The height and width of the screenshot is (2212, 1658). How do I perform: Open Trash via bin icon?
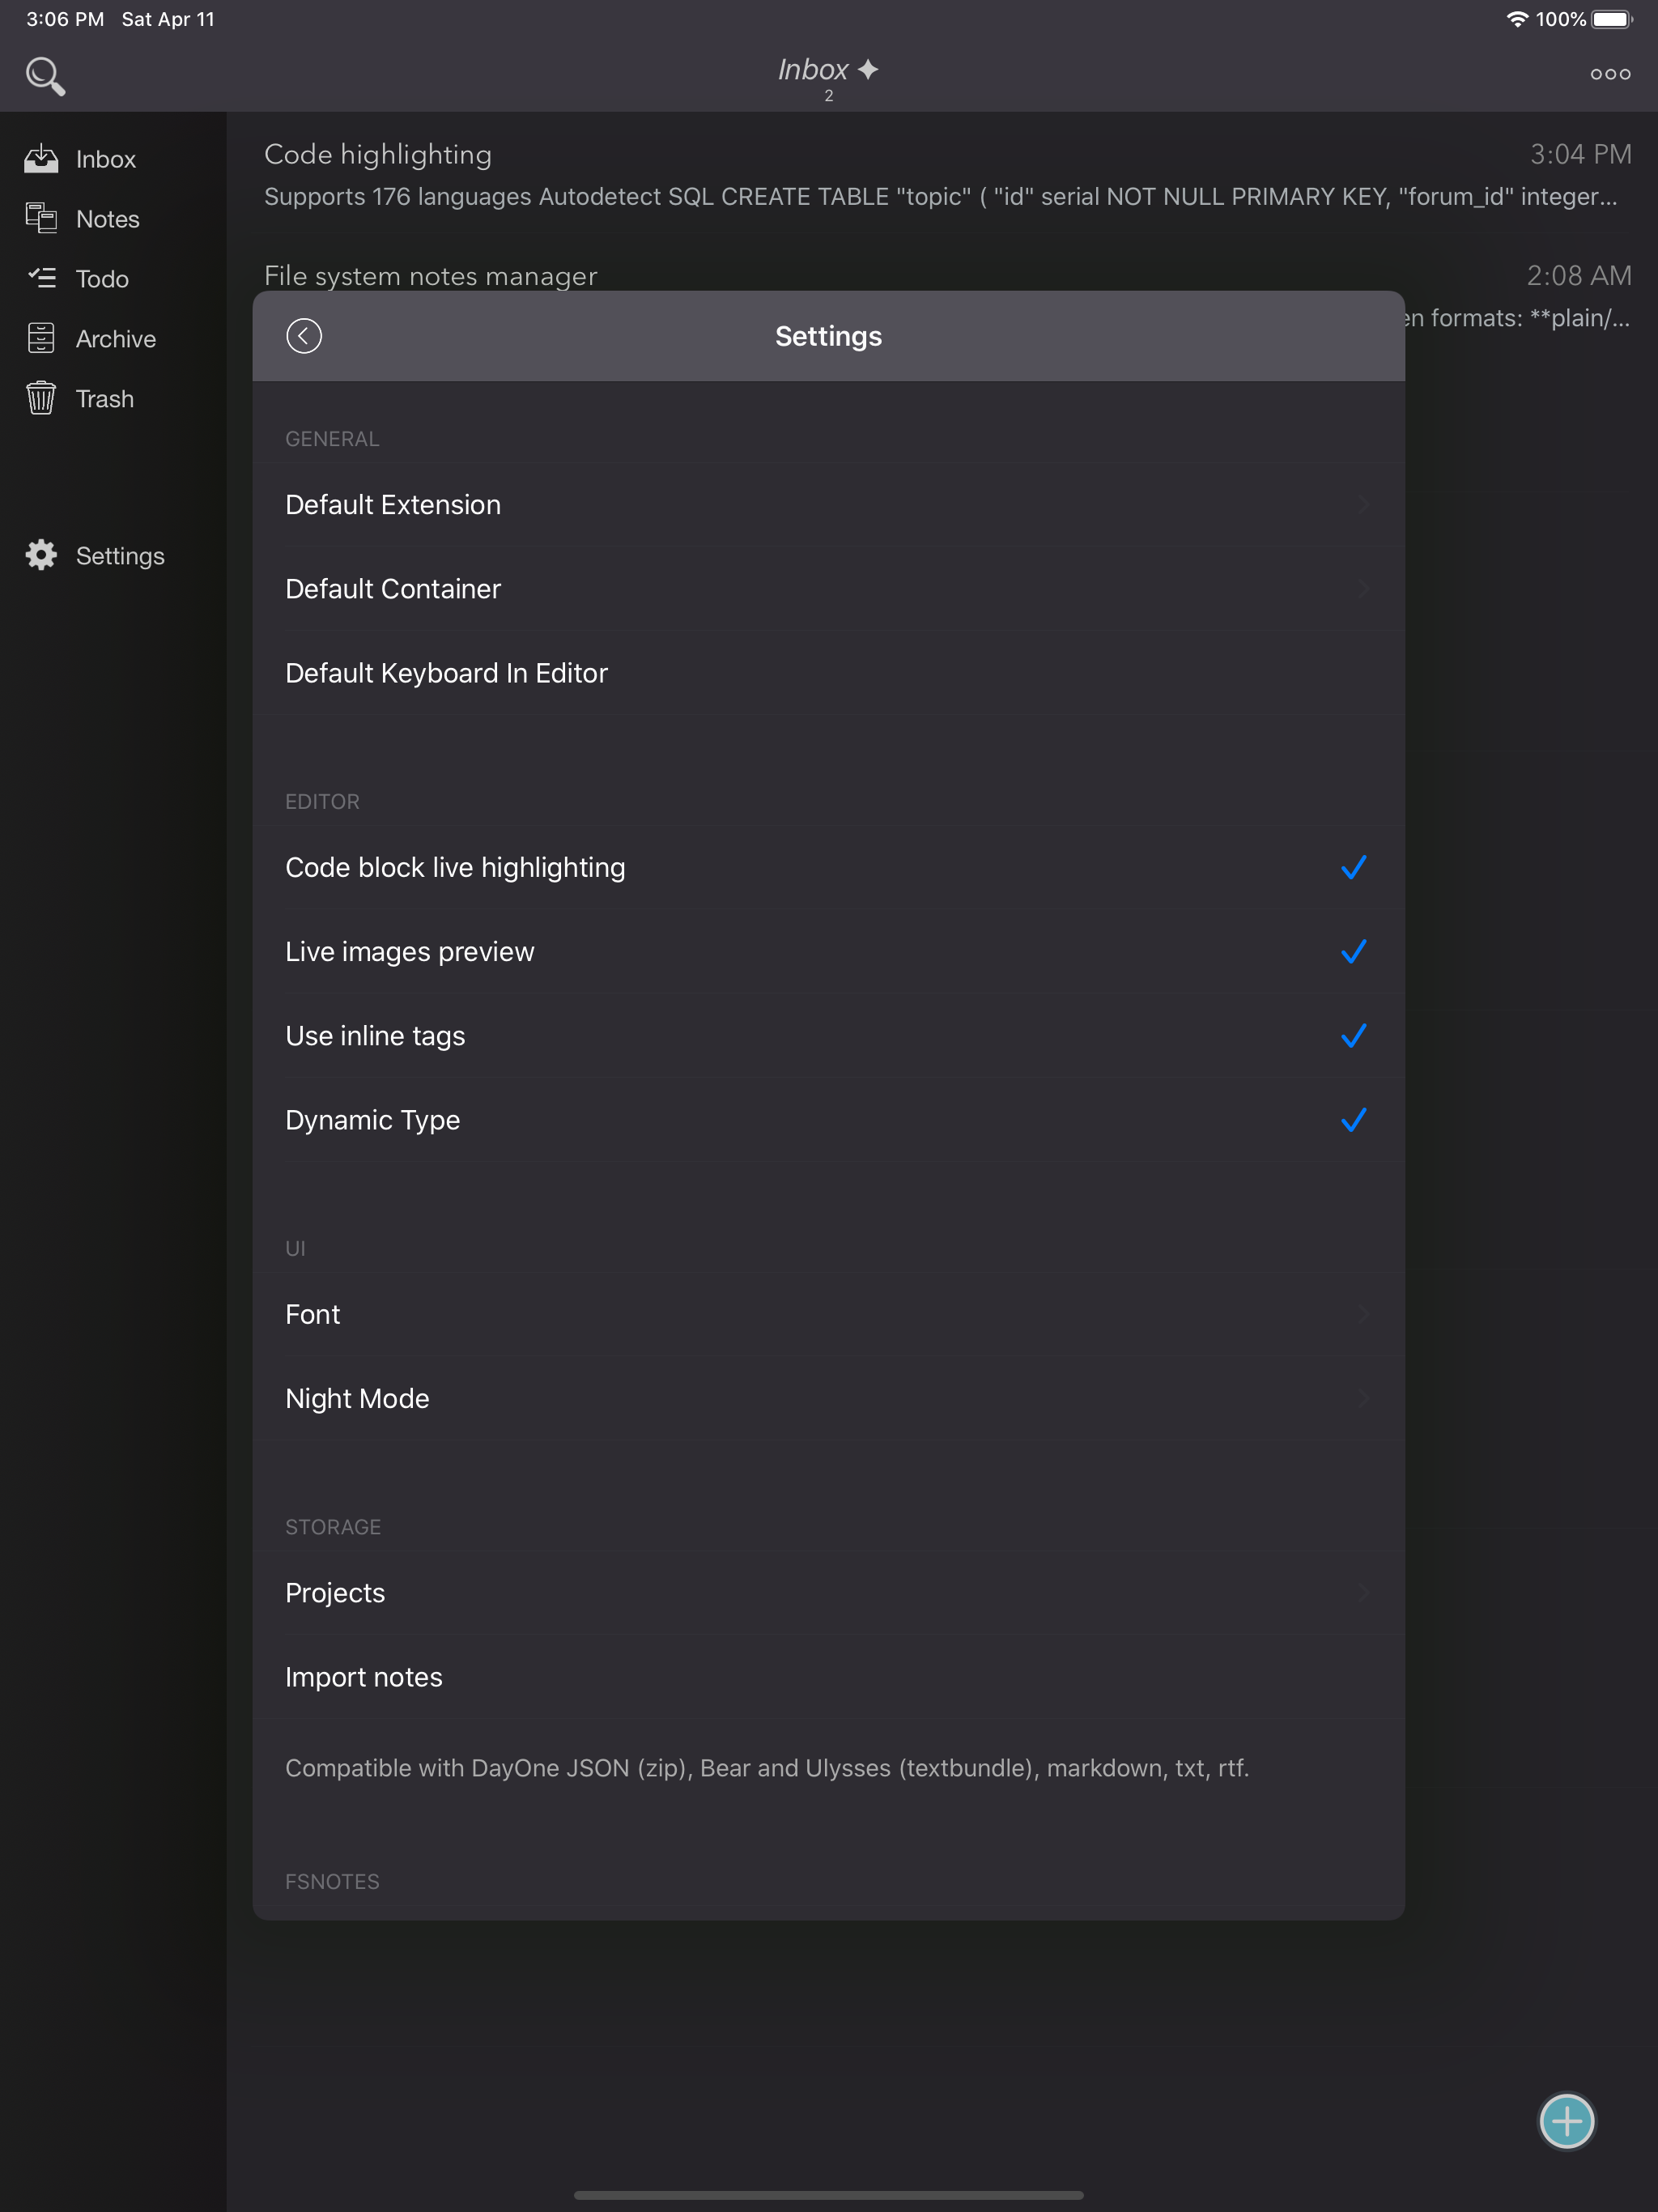coord(41,398)
